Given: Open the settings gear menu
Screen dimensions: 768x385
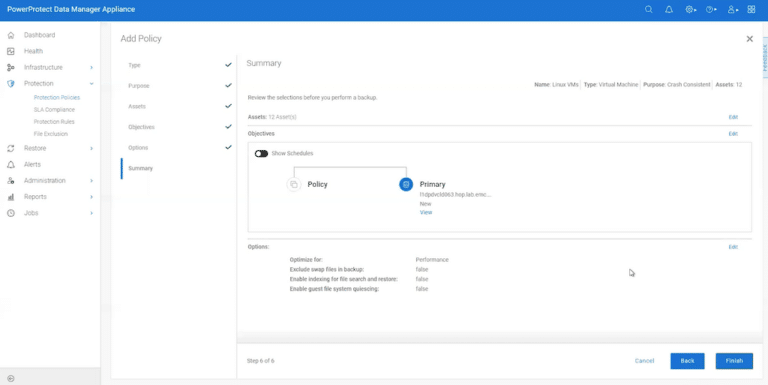Looking at the screenshot, I should point(690,9).
